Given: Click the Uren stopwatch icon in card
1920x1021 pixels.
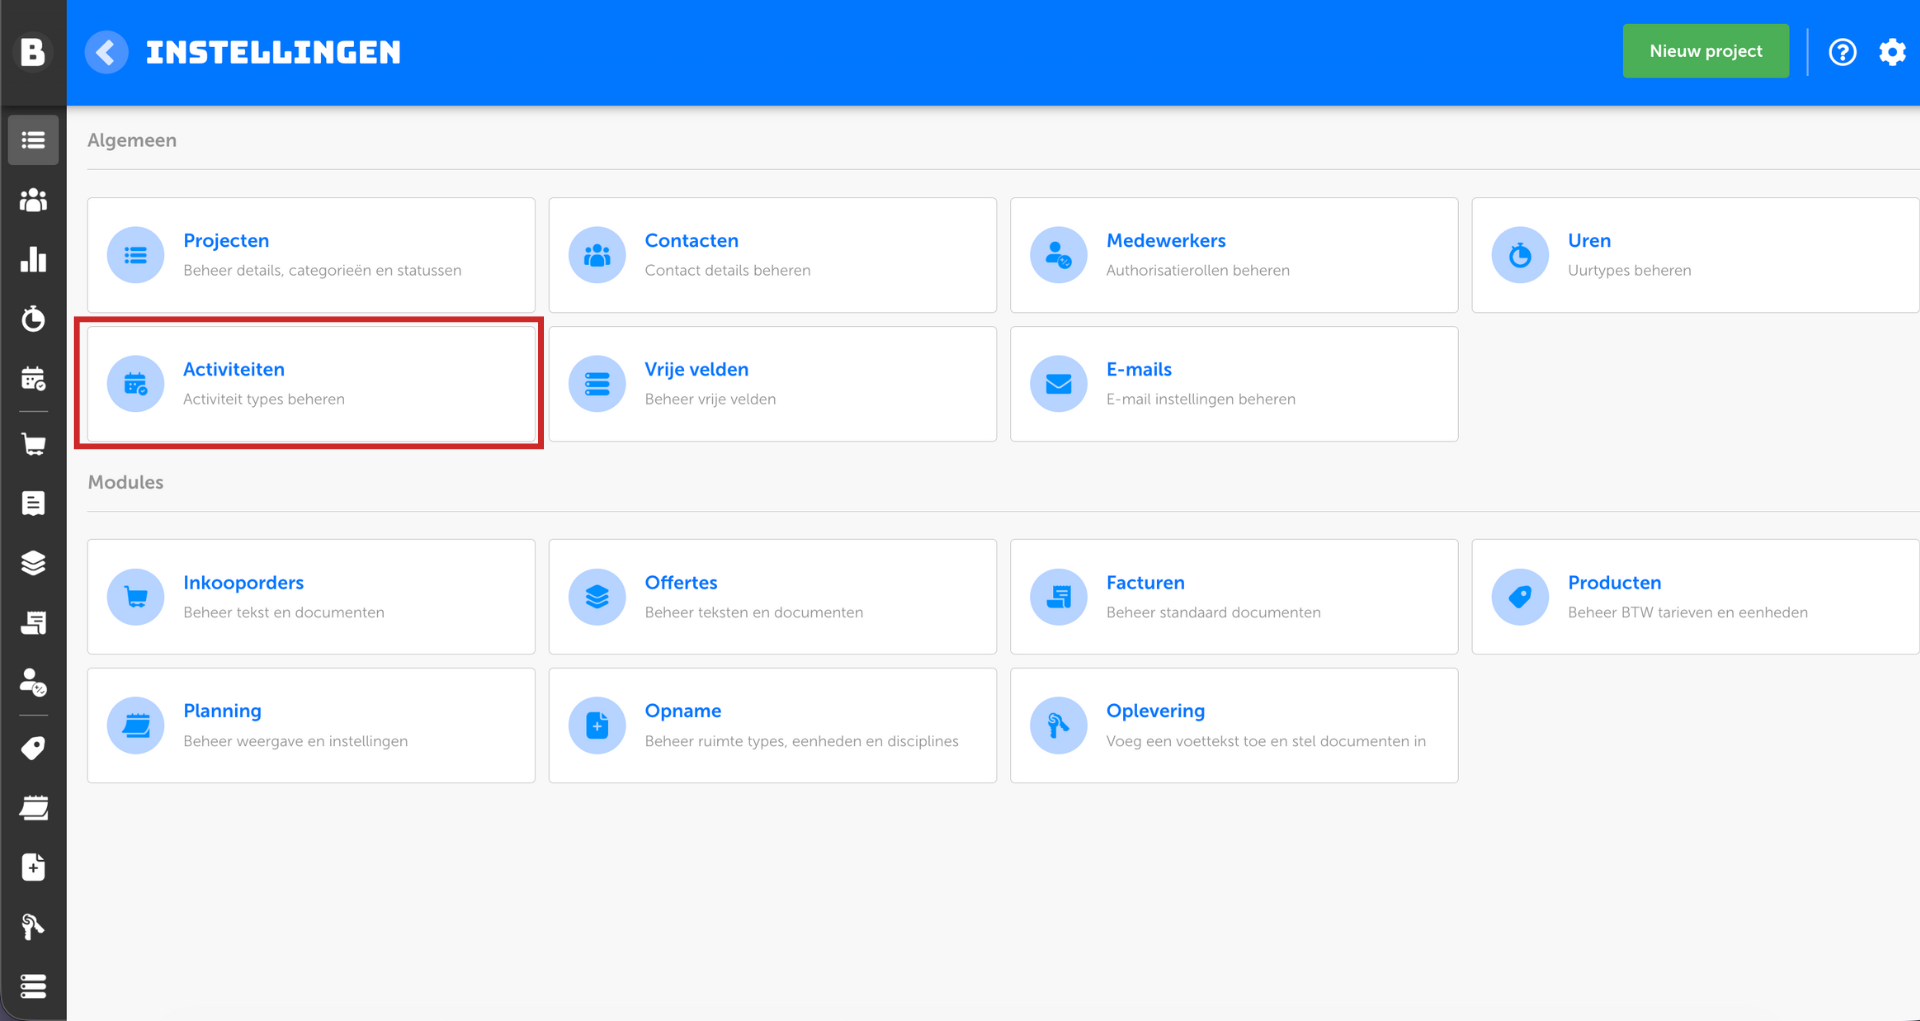Looking at the screenshot, I should click(x=1520, y=255).
